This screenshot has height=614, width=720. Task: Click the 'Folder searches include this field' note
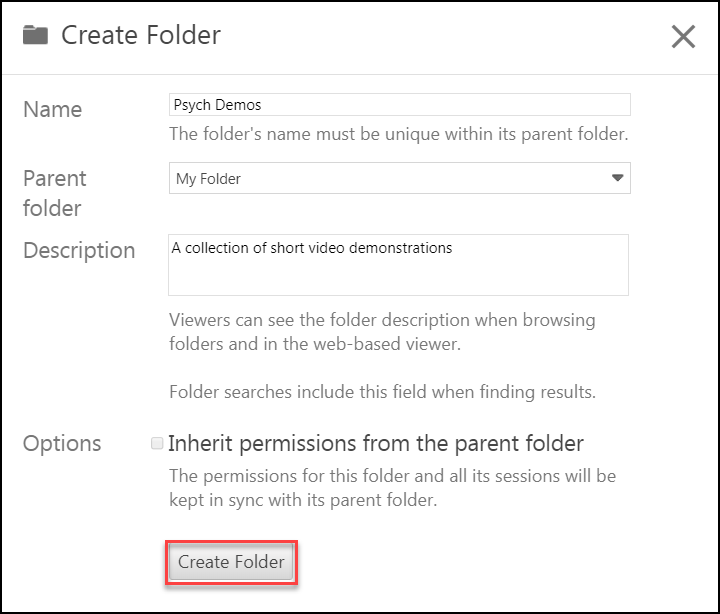(382, 392)
